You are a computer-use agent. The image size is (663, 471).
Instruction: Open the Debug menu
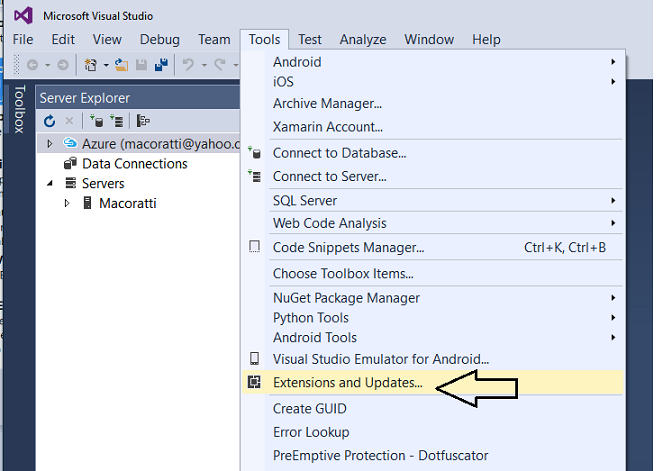(x=159, y=39)
